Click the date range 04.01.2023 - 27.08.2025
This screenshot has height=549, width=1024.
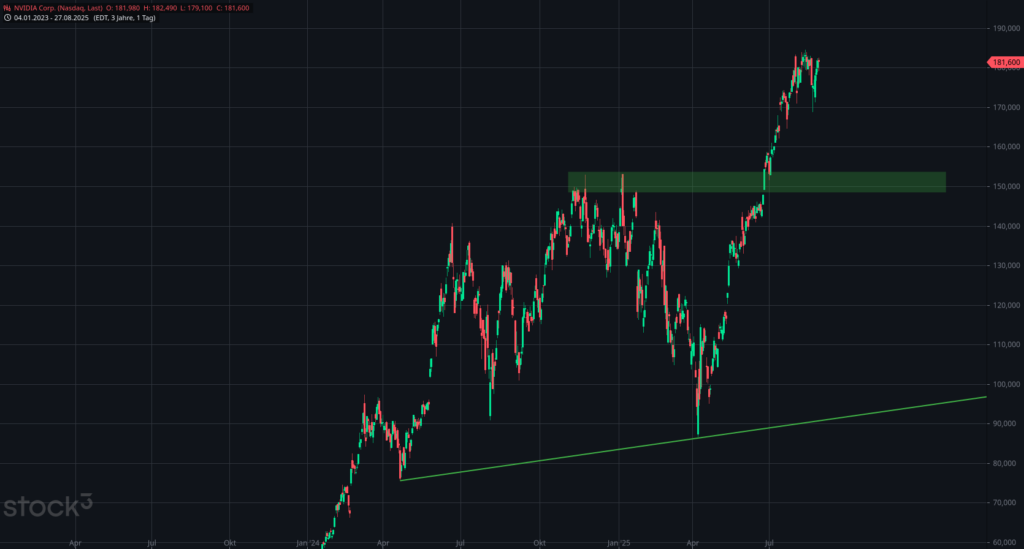[x=51, y=18]
